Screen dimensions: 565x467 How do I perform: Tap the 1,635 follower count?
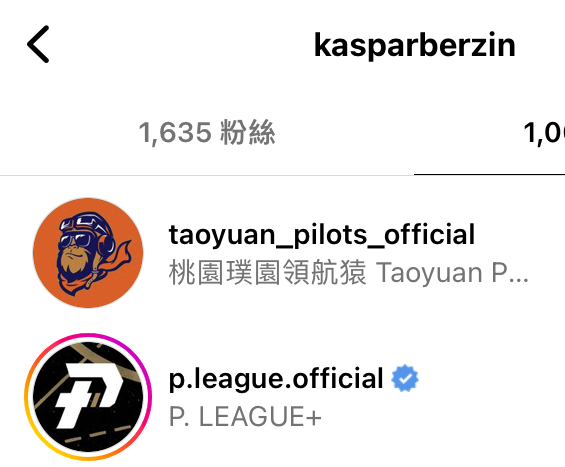click(175, 133)
